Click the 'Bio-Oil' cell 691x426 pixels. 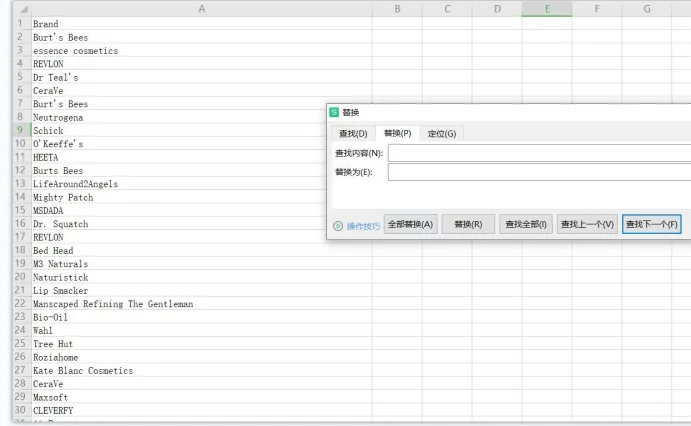tap(202, 317)
